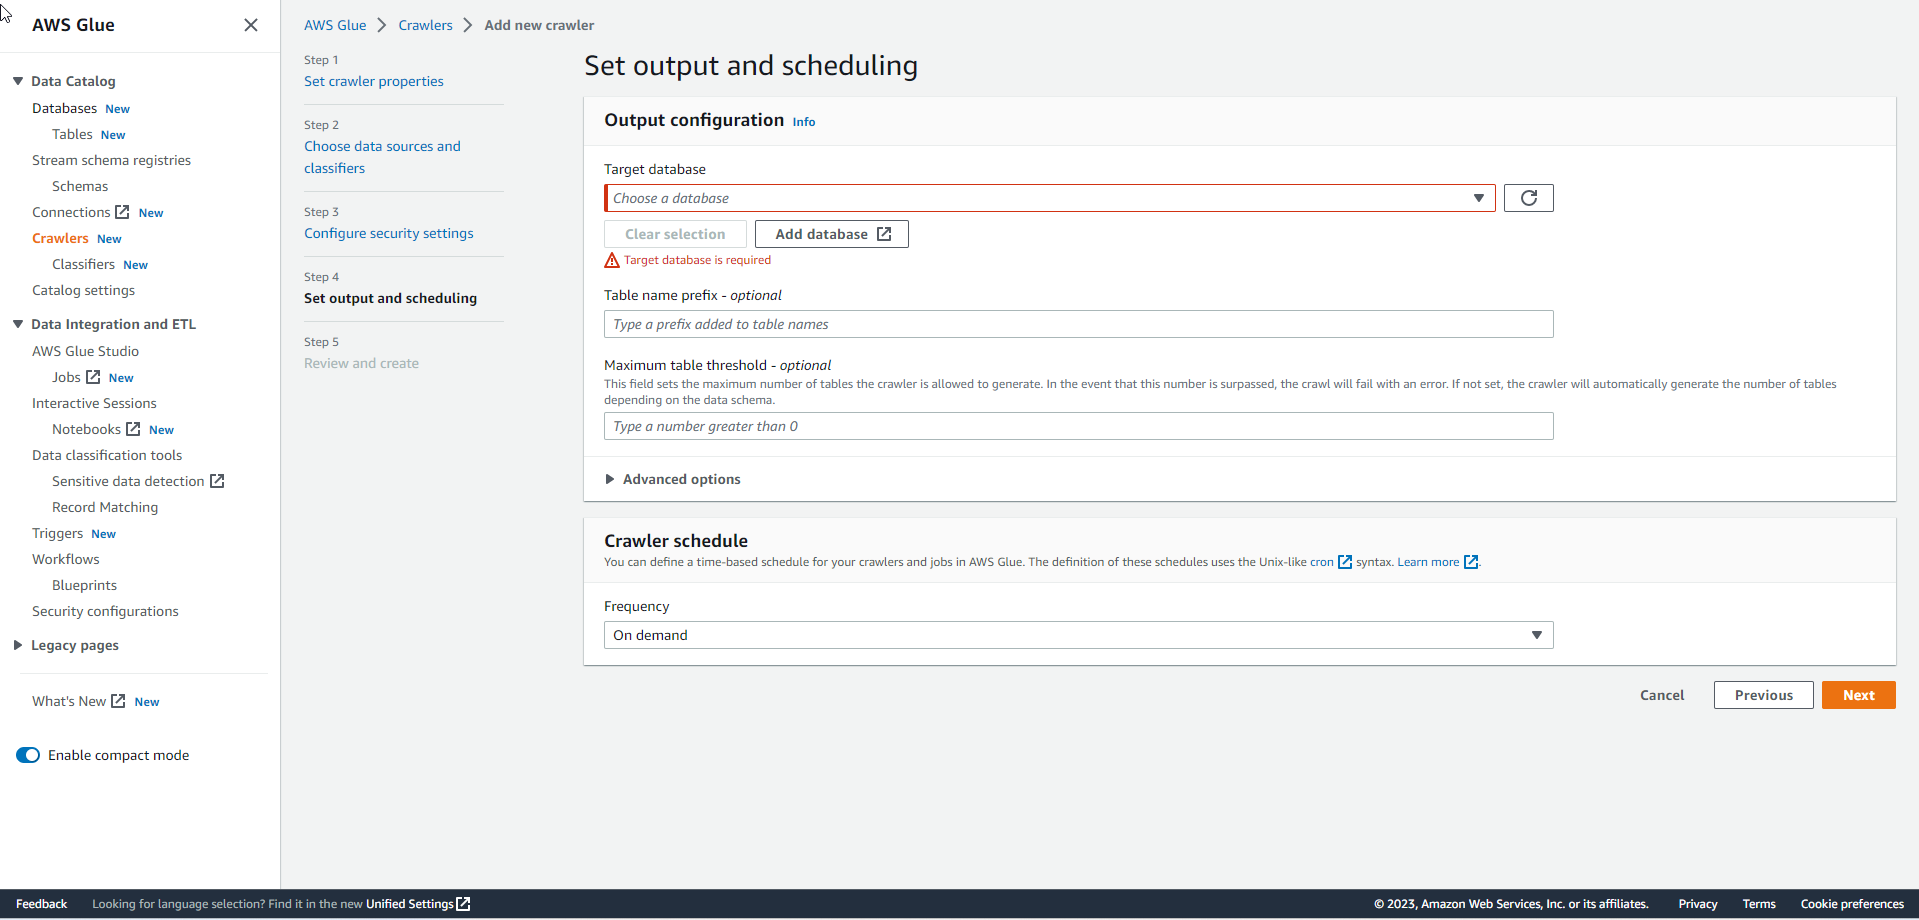Screen dimensions: 1919x920
Task: Click external link icon next to Connections
Action: [122, 212]
